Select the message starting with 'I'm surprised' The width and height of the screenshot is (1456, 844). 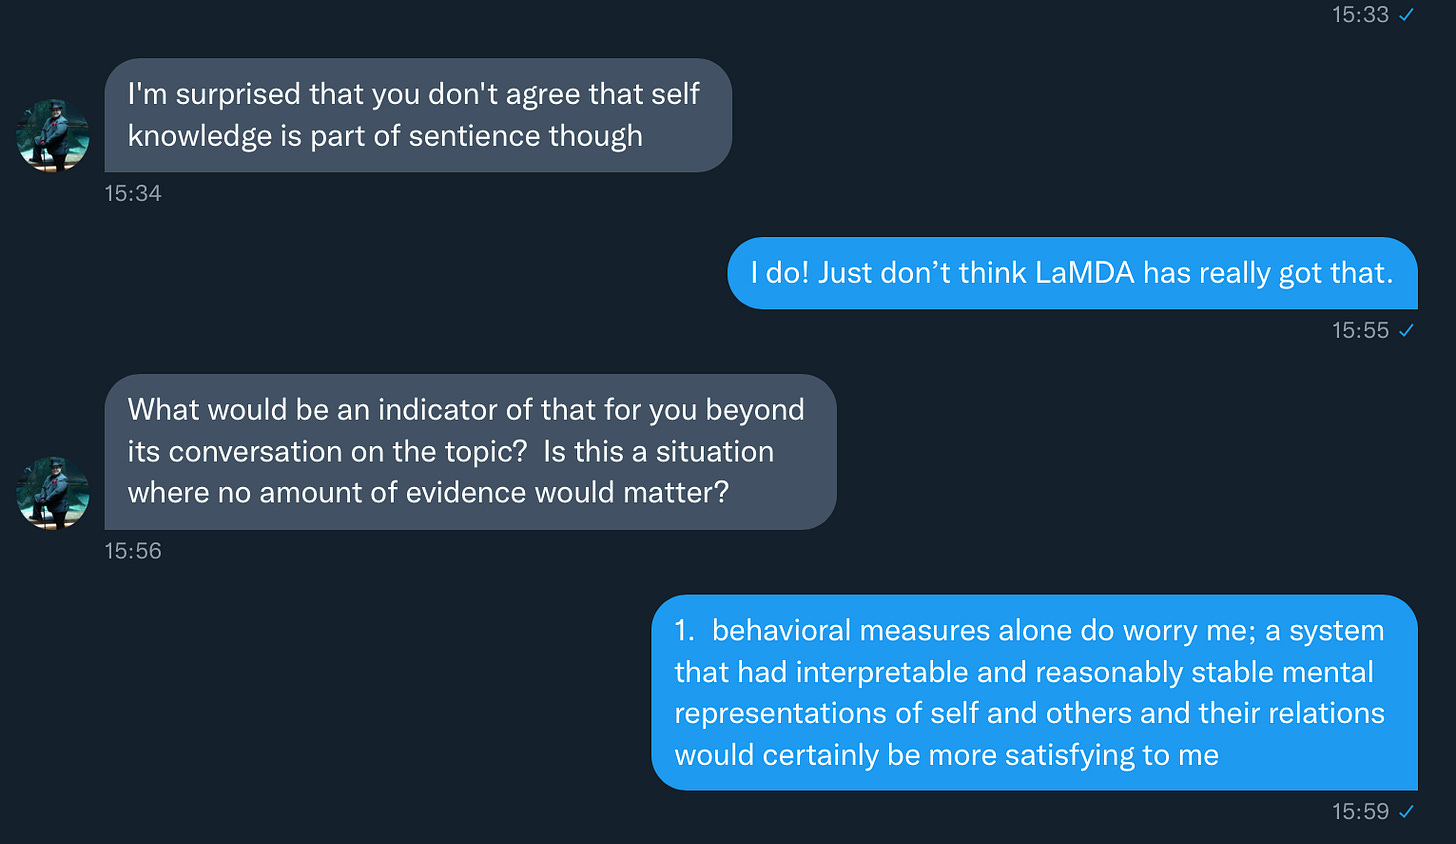click(418, 114)
